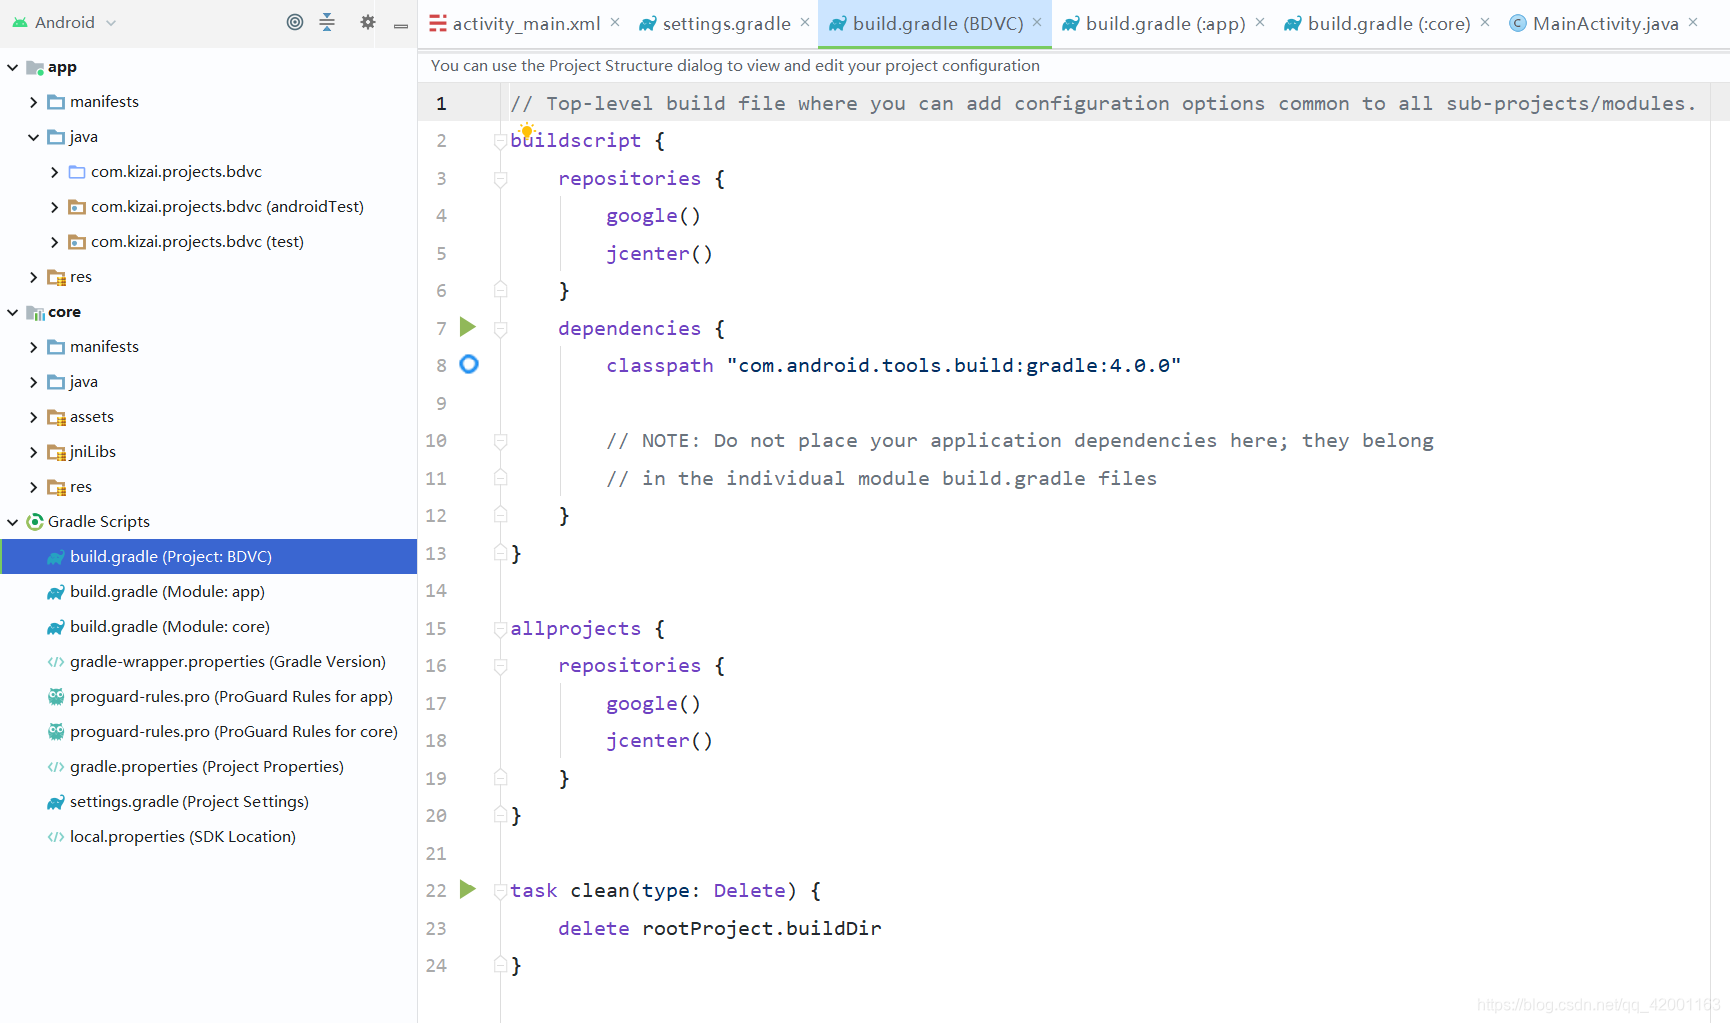Close the settings.gradle tab
This screenshot has height=1023, width=1730.
point(805,22)
